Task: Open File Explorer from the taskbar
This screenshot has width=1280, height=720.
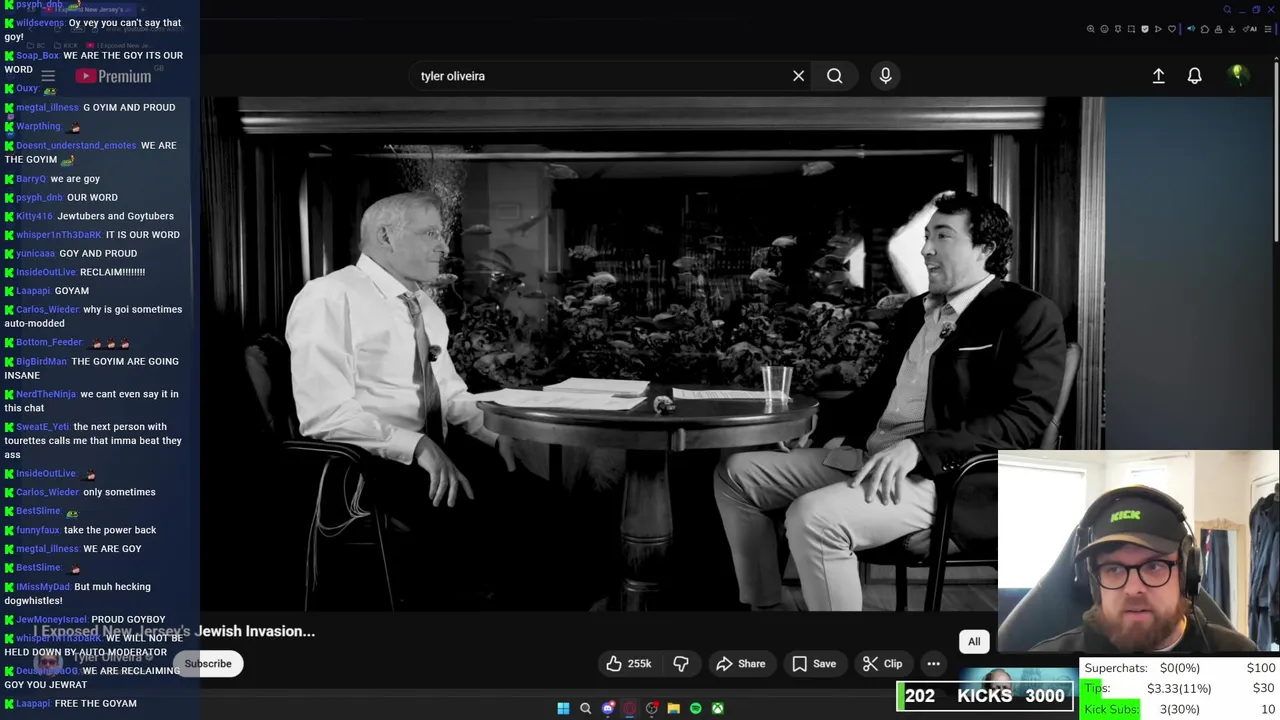Action: tap(673, 708)
